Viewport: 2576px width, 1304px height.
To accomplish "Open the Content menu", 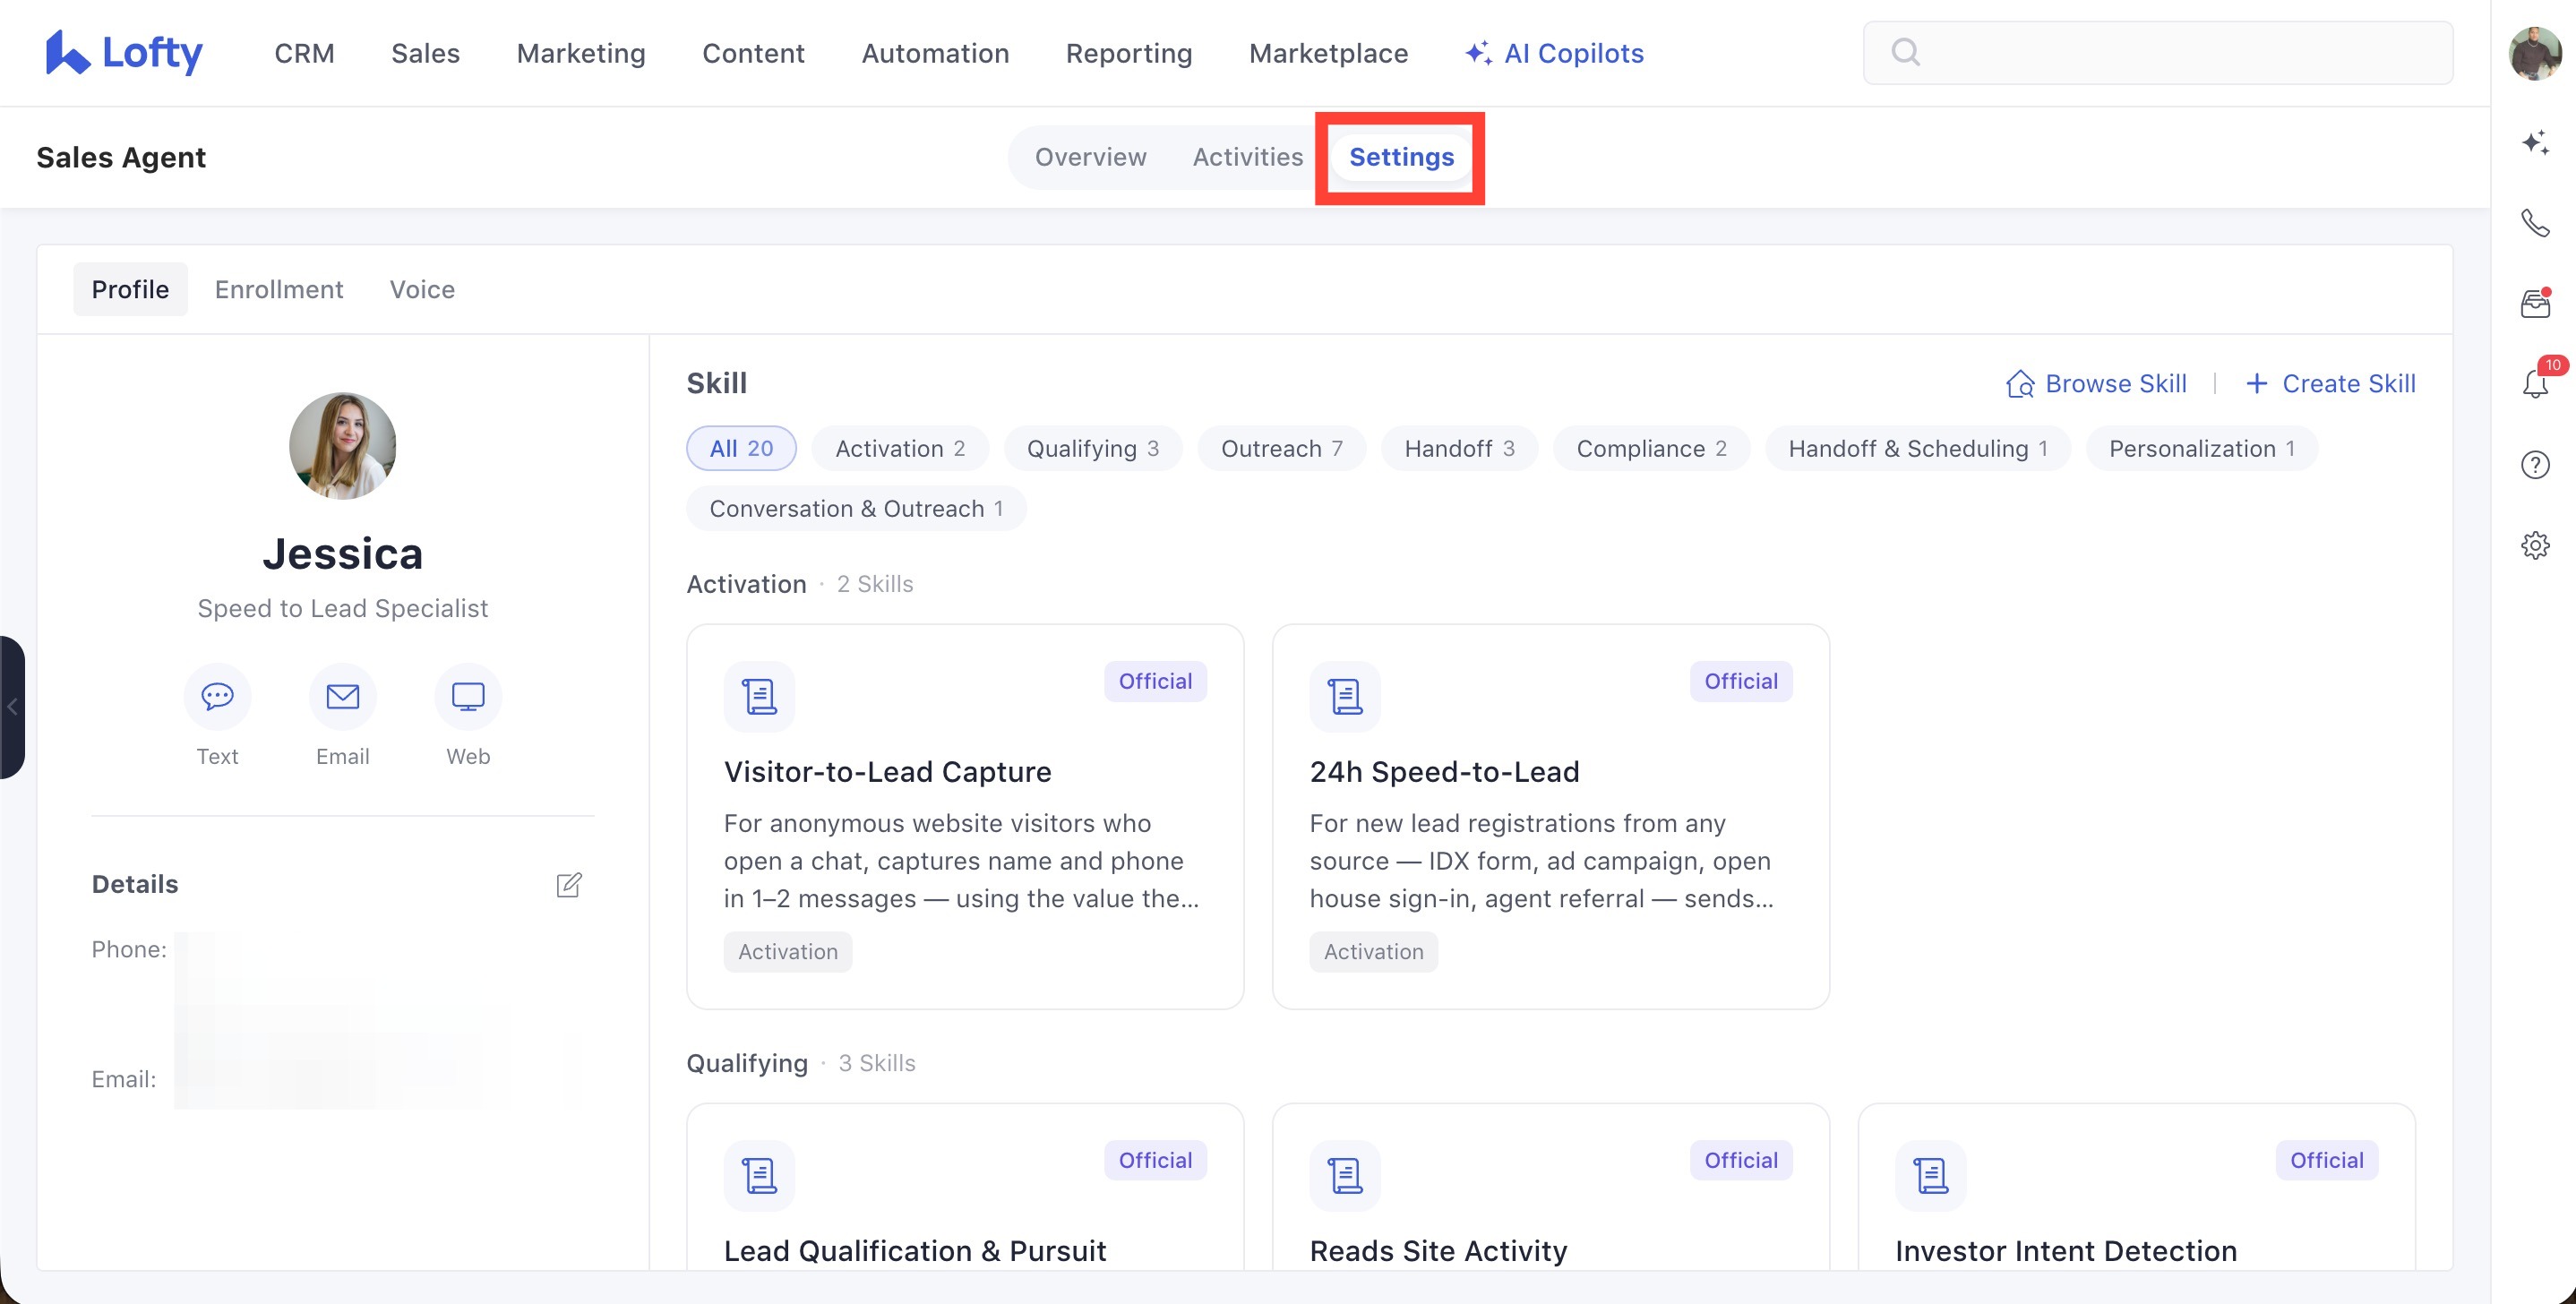I will 753,53.
